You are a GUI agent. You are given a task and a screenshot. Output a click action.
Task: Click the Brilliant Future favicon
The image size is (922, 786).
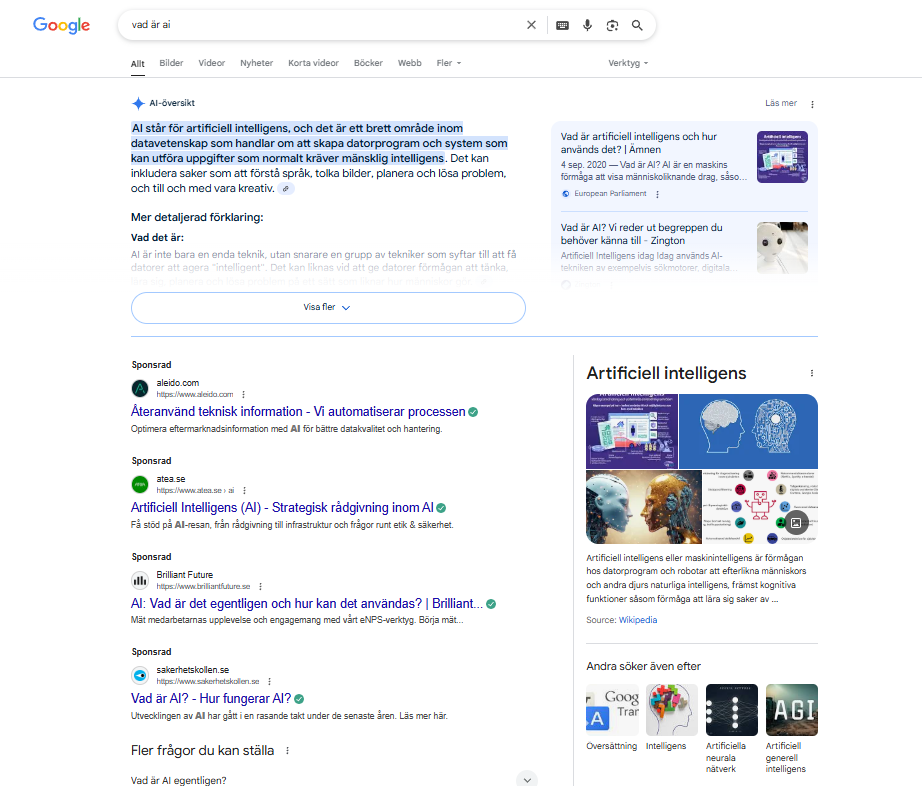[140, 580]
